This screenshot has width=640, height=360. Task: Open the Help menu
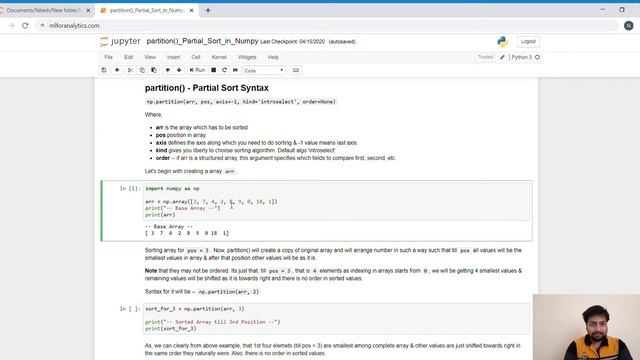(x=273, y=57)
